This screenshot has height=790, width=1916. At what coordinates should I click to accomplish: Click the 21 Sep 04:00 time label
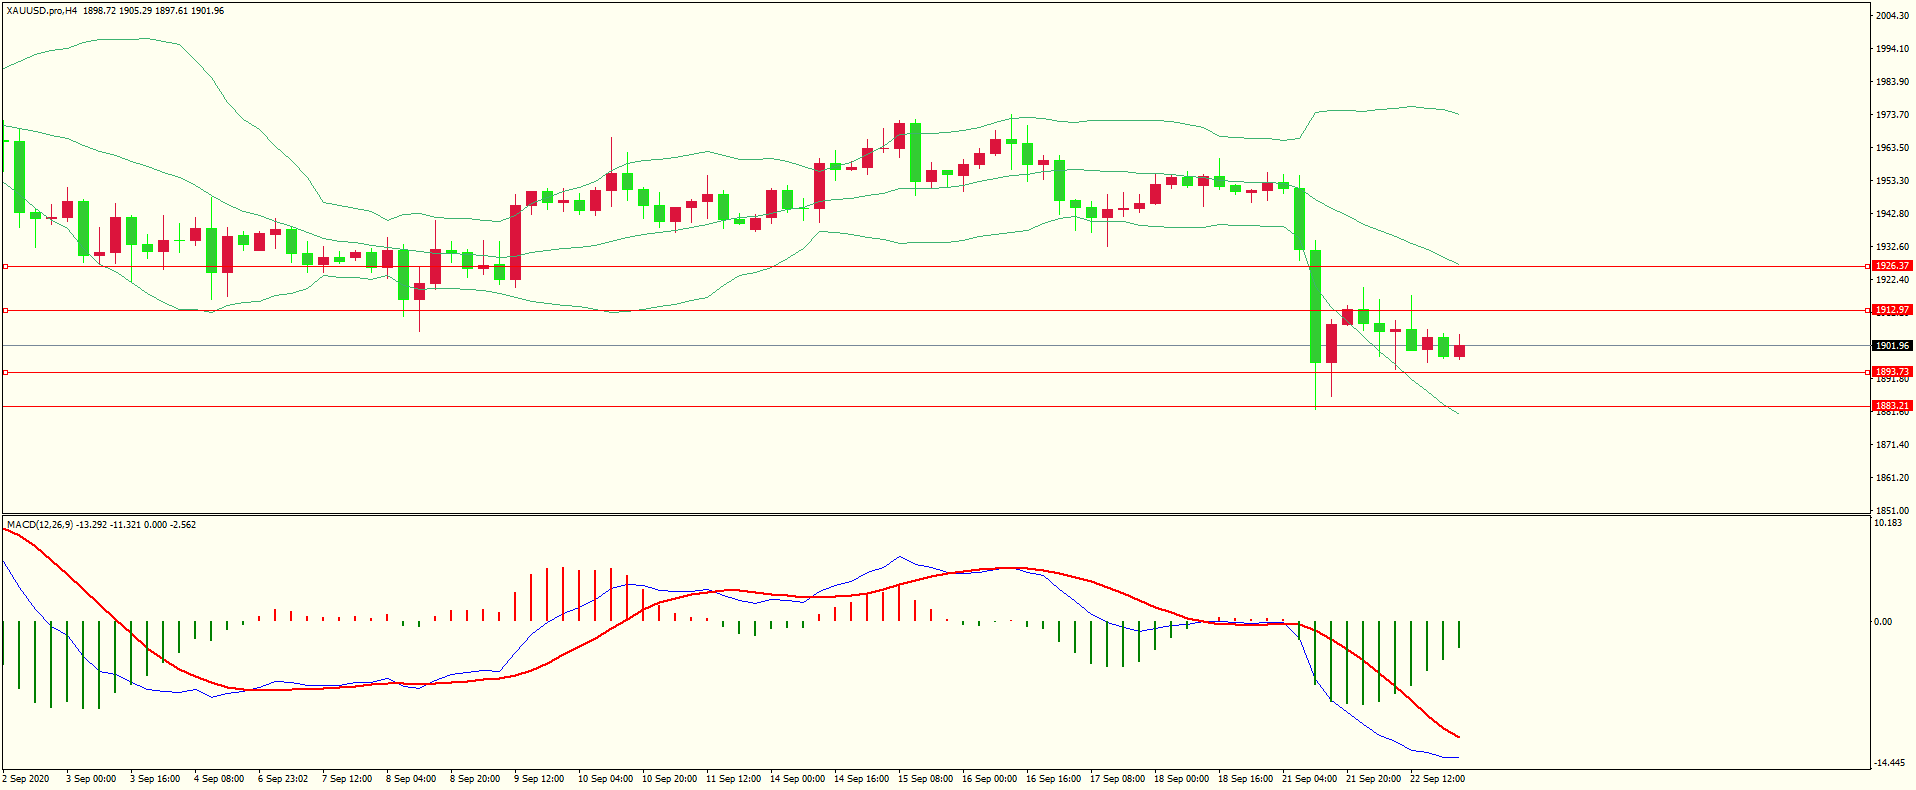(x=1309, y=778)
